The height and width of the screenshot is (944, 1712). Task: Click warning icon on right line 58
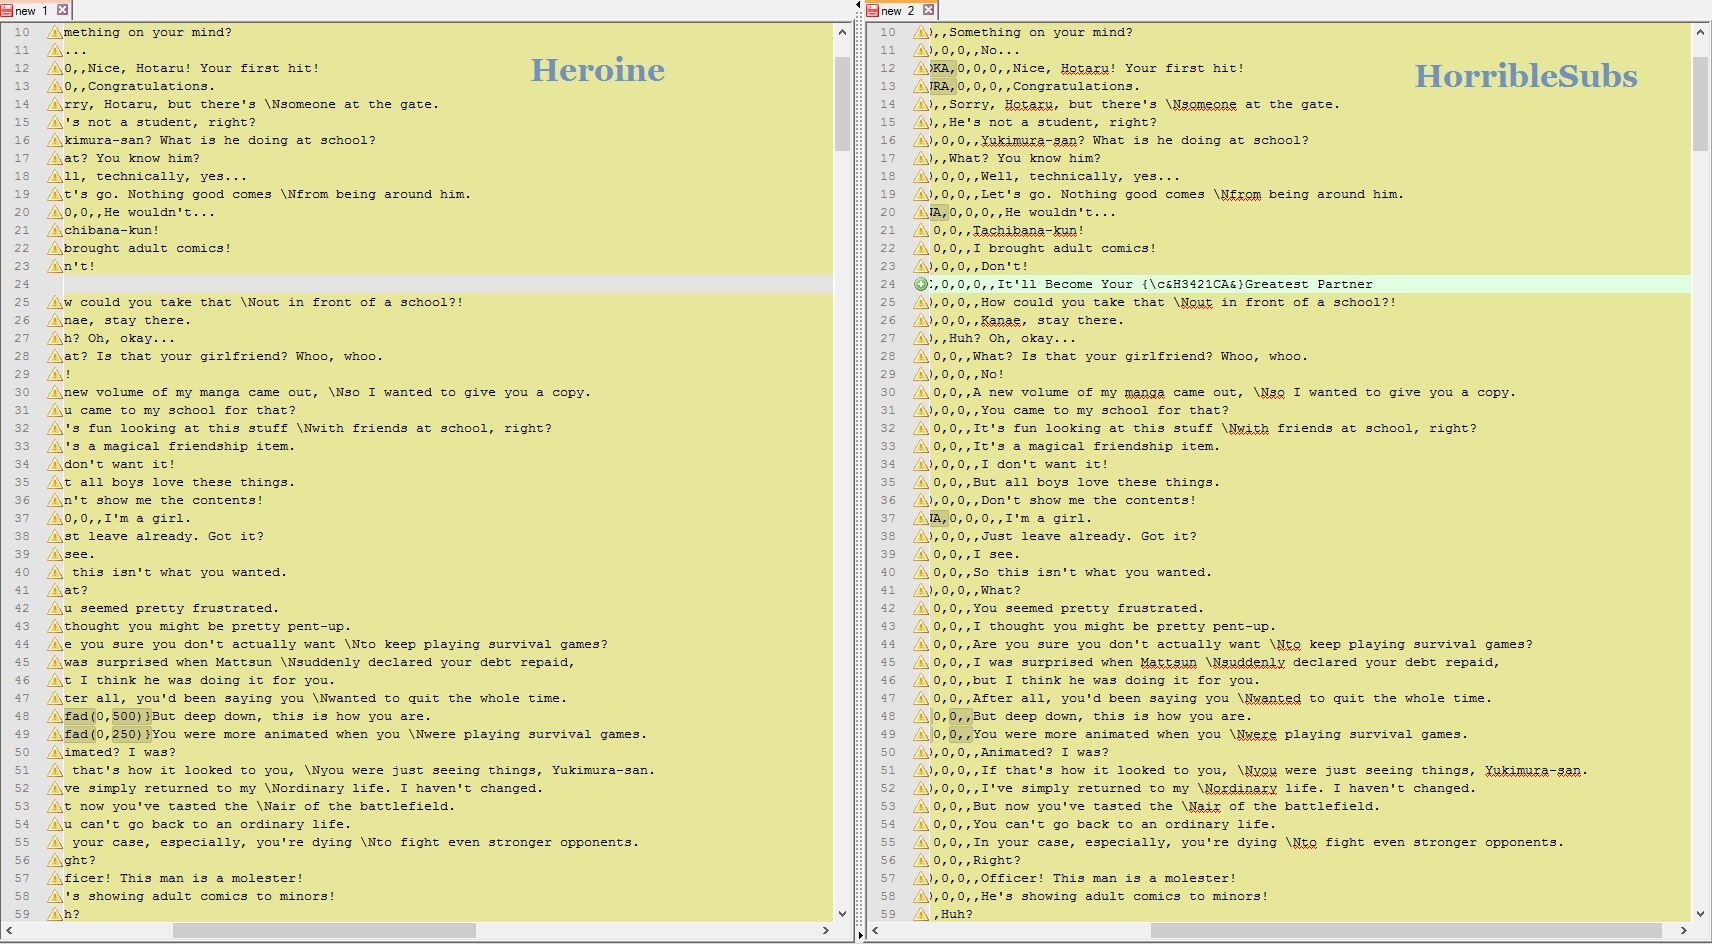[921, 897]
